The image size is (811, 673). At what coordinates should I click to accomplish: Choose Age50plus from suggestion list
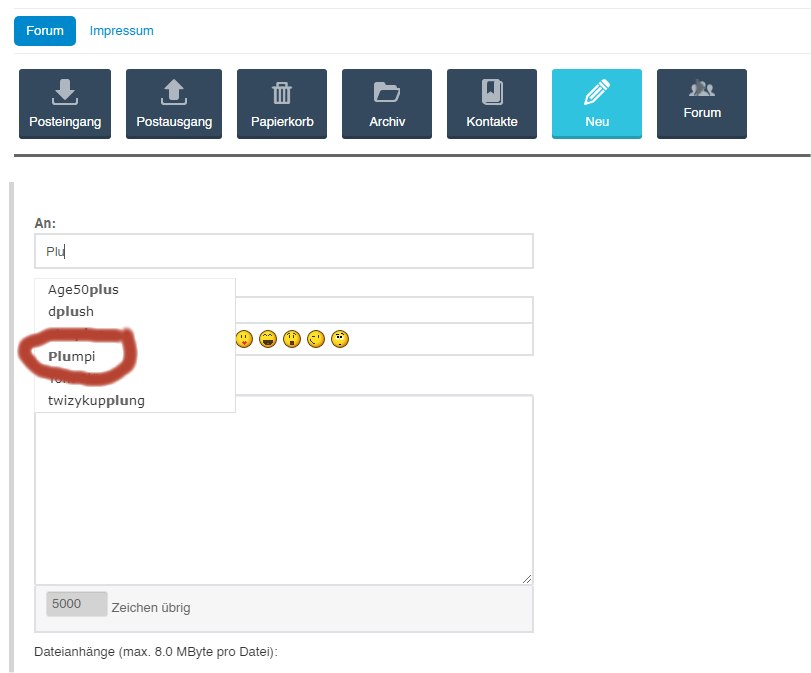click(x=83, y=290)
